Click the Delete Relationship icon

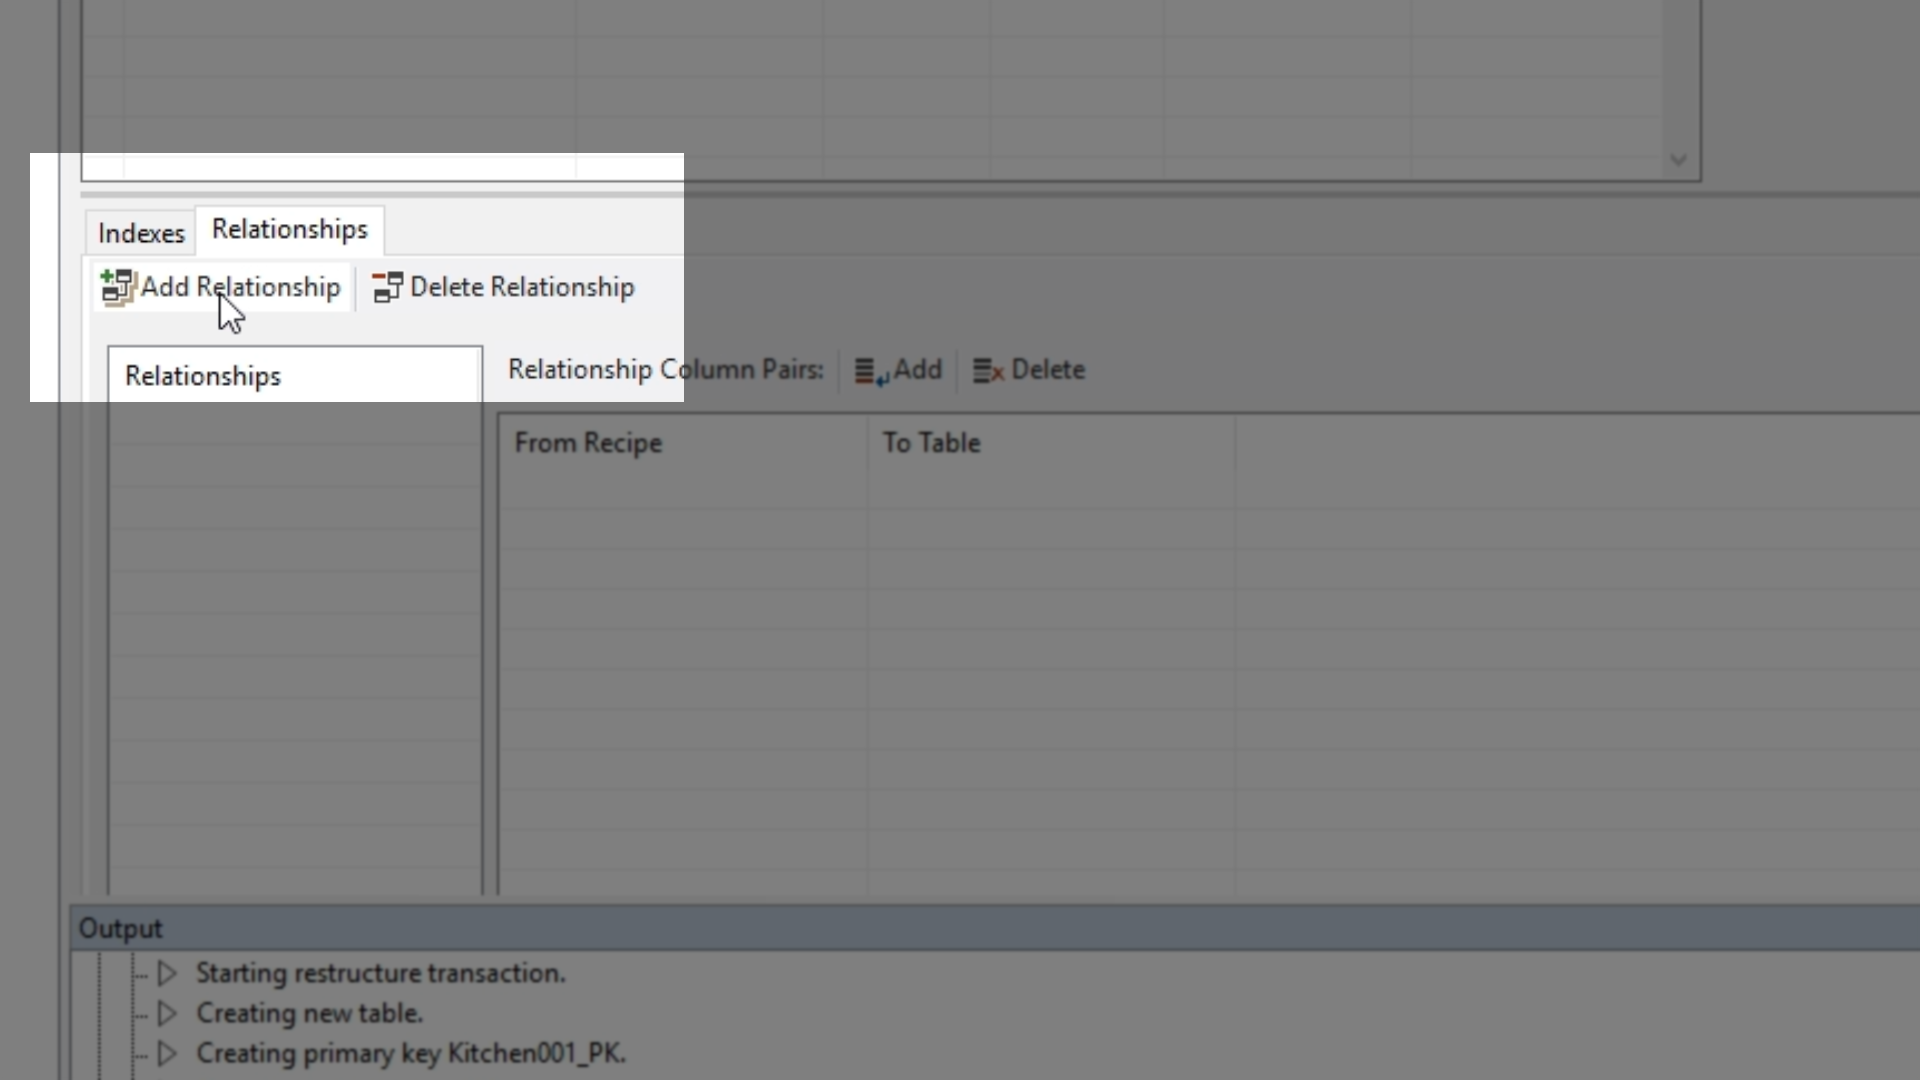387,287
